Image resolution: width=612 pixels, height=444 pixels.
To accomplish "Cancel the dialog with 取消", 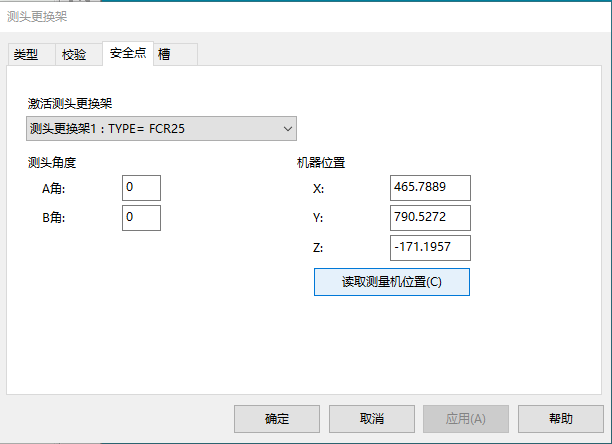I will (x=371, y=419).
